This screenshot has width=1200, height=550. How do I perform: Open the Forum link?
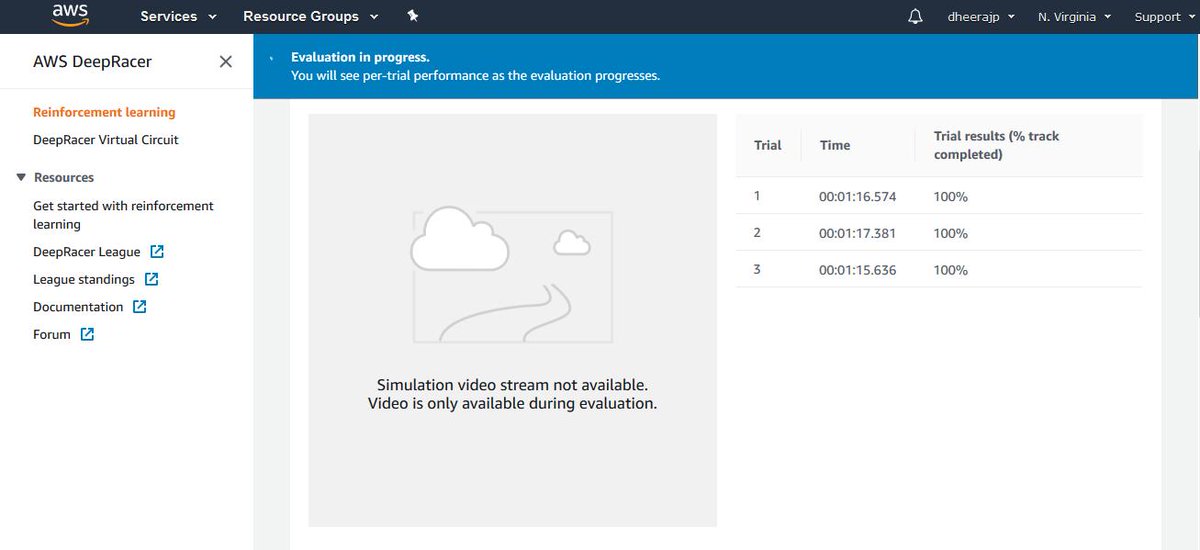[52, 335]
